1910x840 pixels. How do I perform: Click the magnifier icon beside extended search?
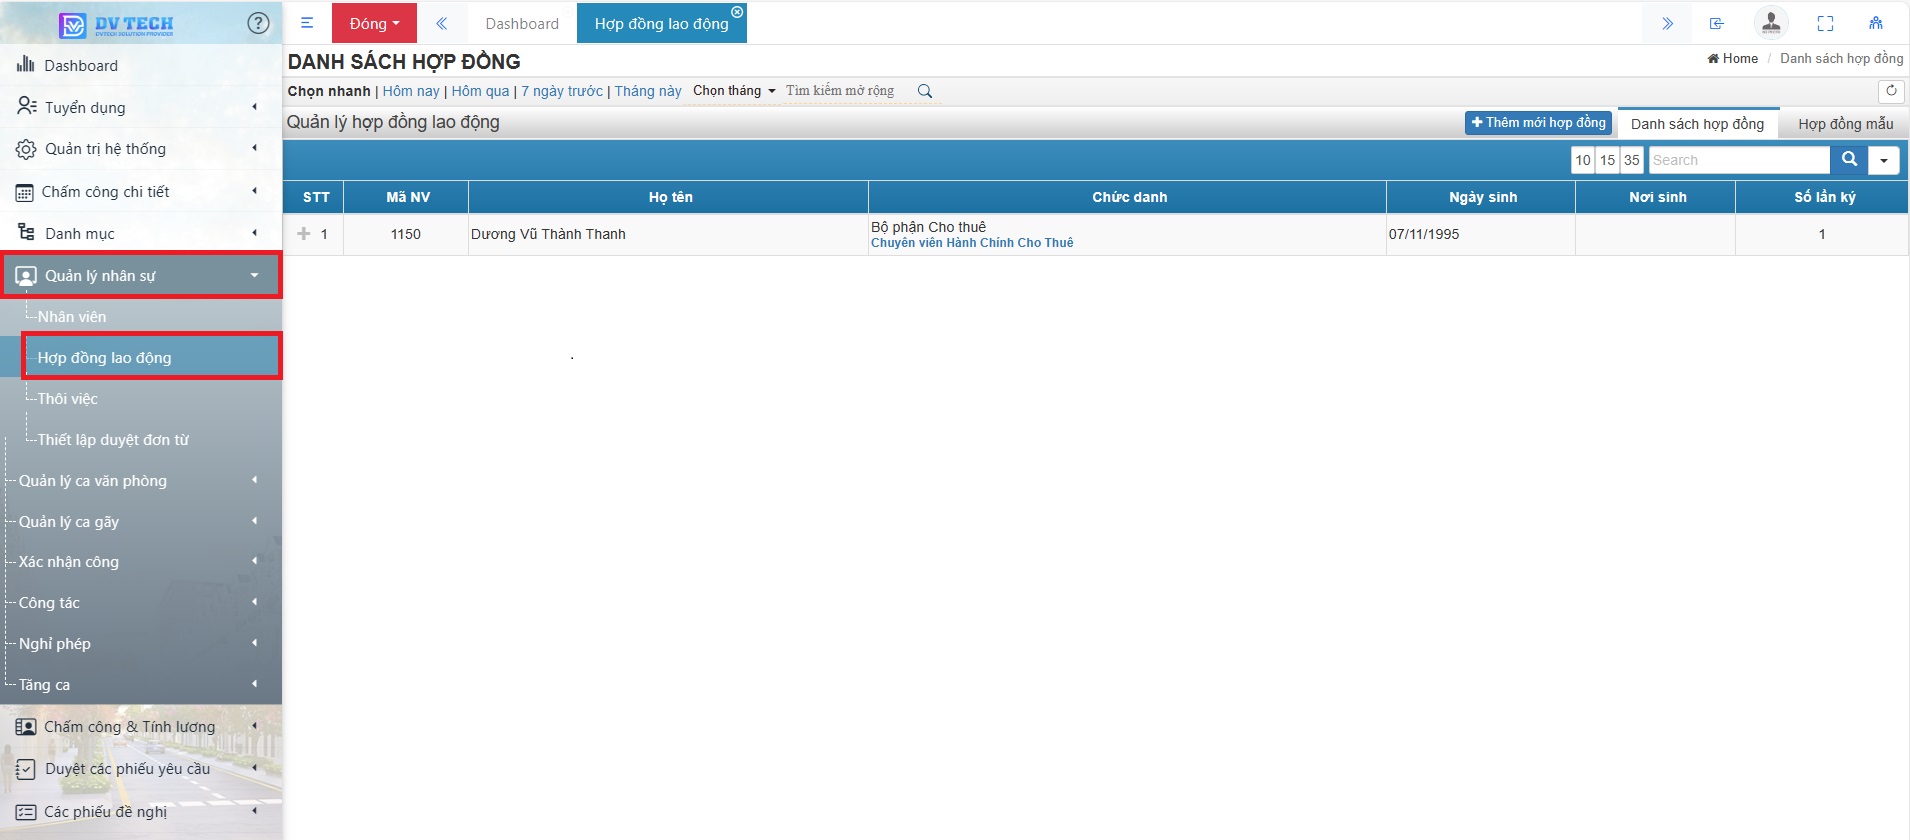click(925, 91)
